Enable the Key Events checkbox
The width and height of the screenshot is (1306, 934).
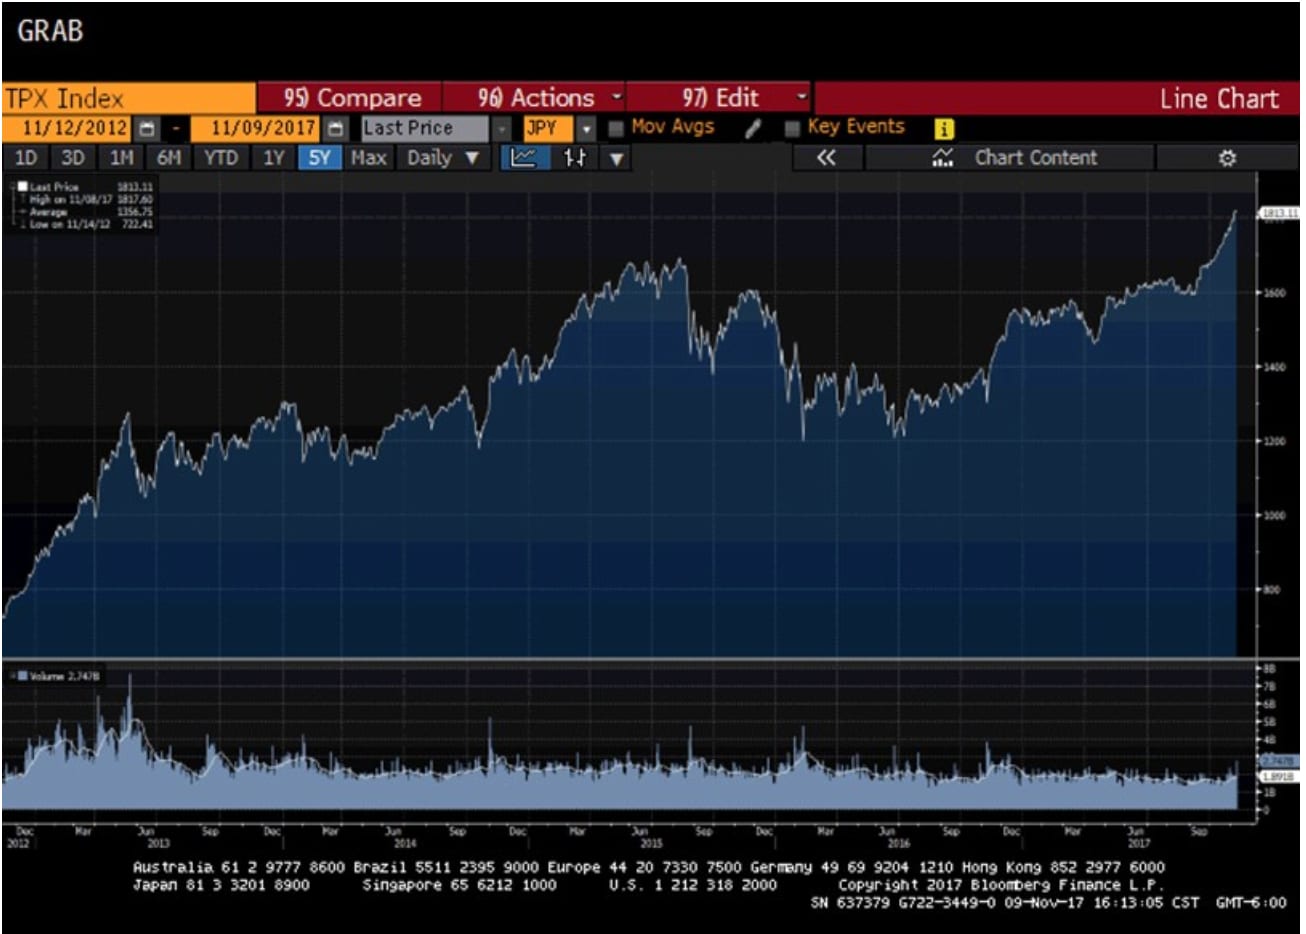(792, 128)
